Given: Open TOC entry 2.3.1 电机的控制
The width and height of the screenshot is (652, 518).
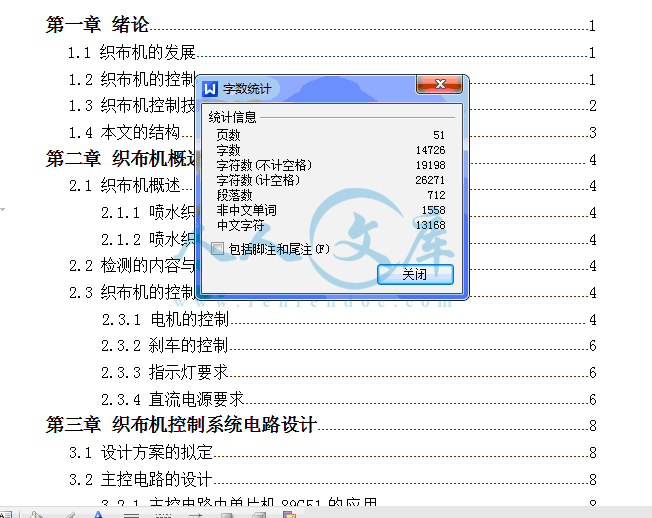Looking at the screenshot, I should click(165, 319).
